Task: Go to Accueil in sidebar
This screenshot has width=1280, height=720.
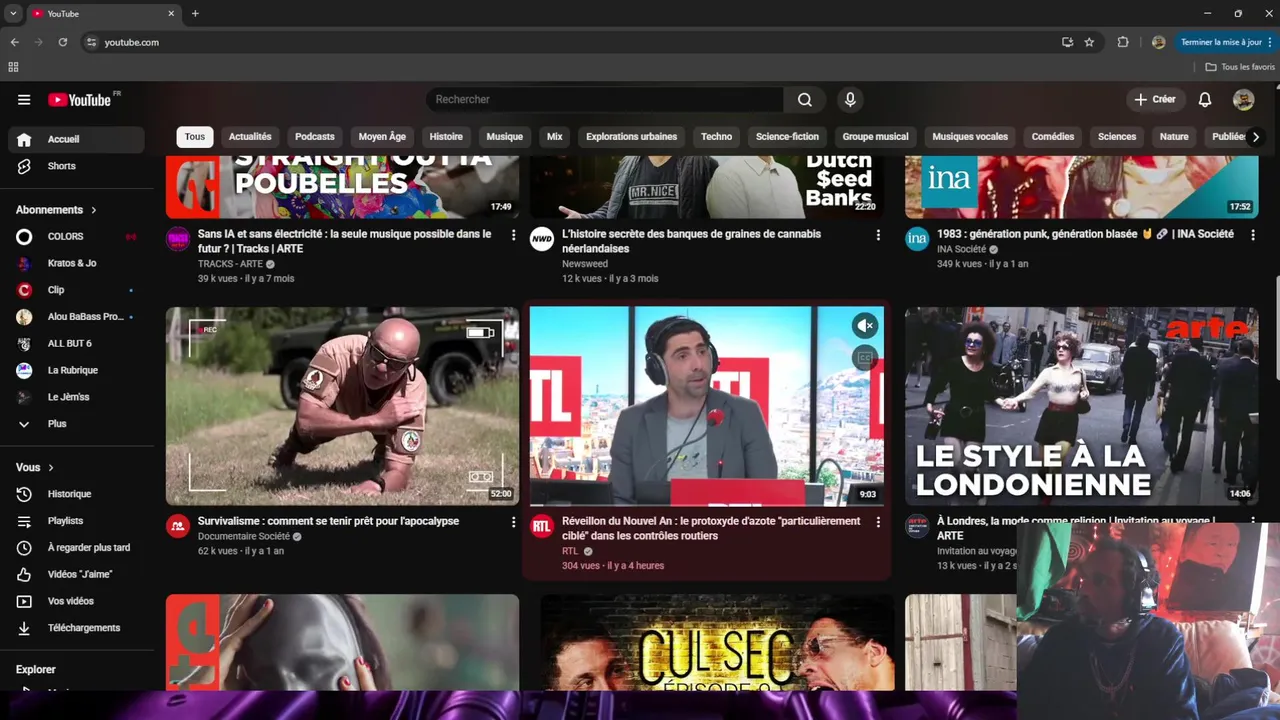Action: tap(76, 139)
